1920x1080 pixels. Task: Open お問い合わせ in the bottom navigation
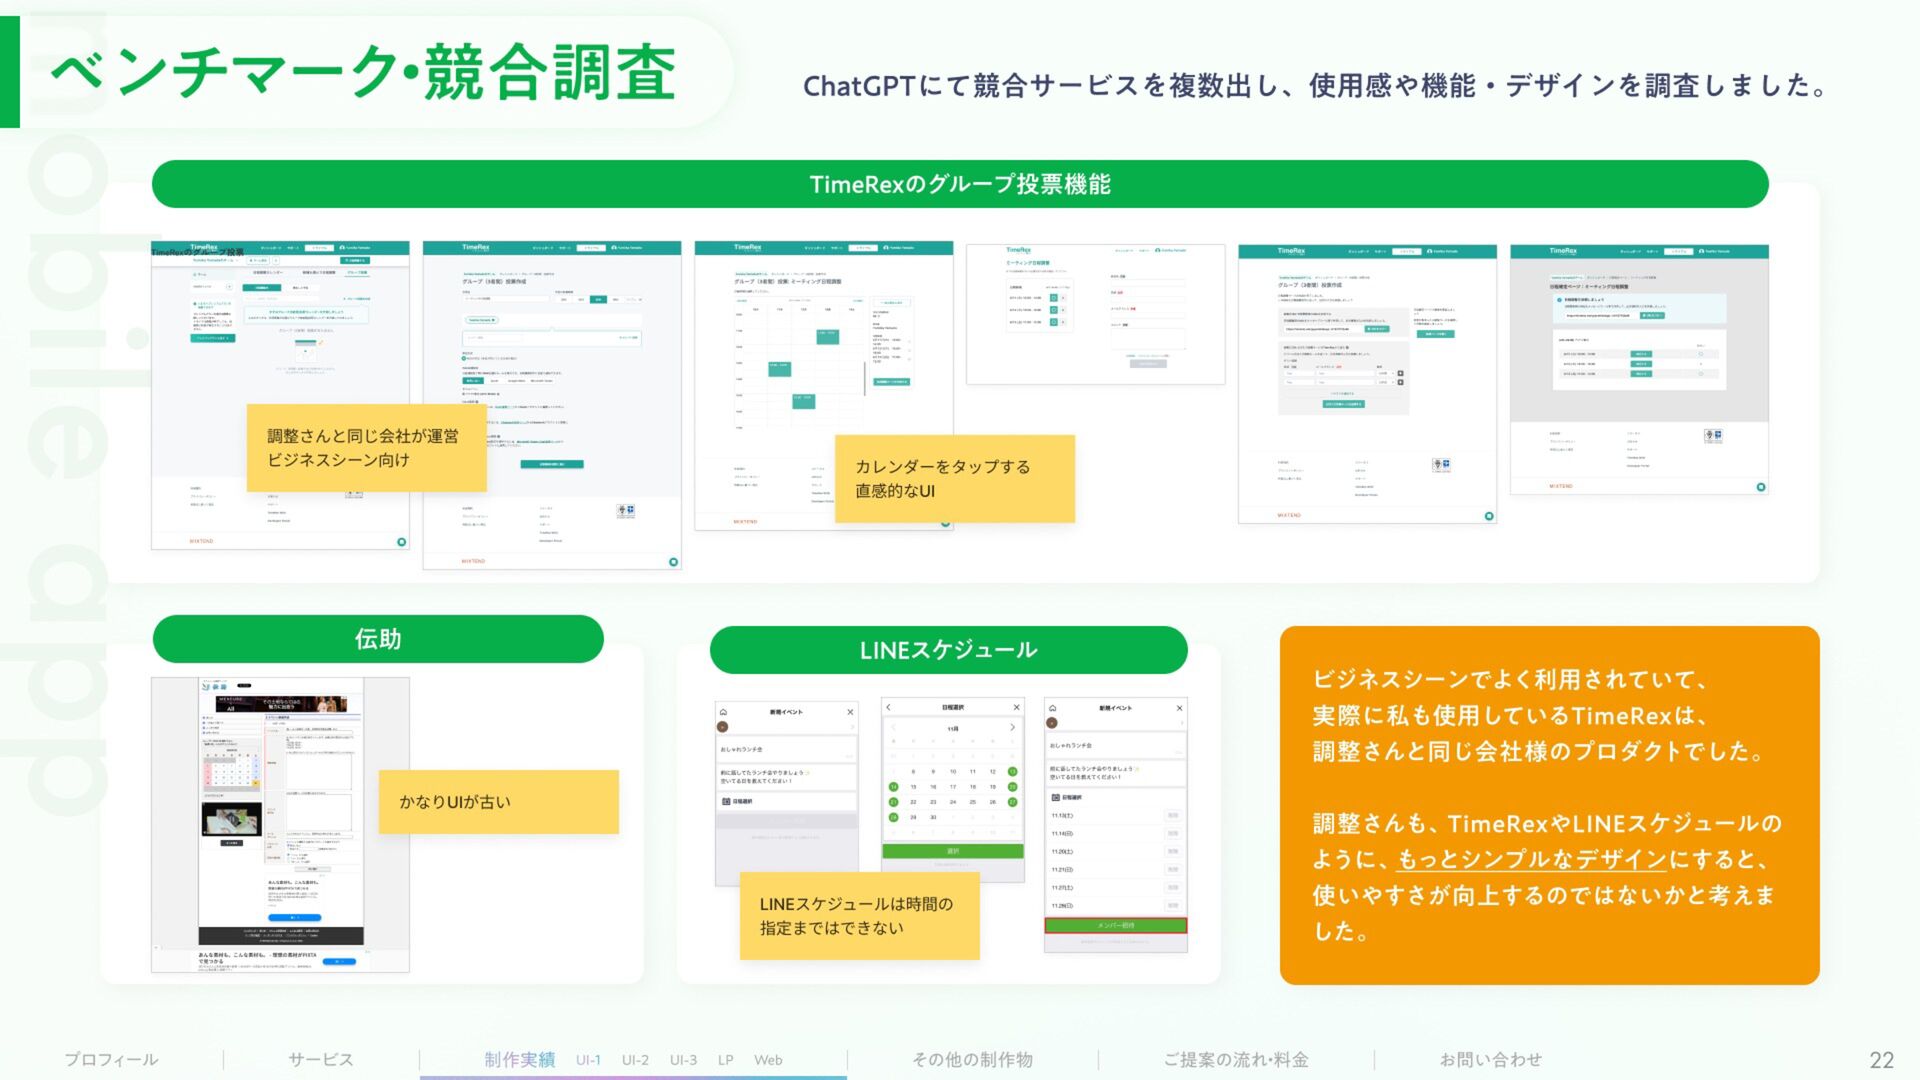pos(1491,1060)
